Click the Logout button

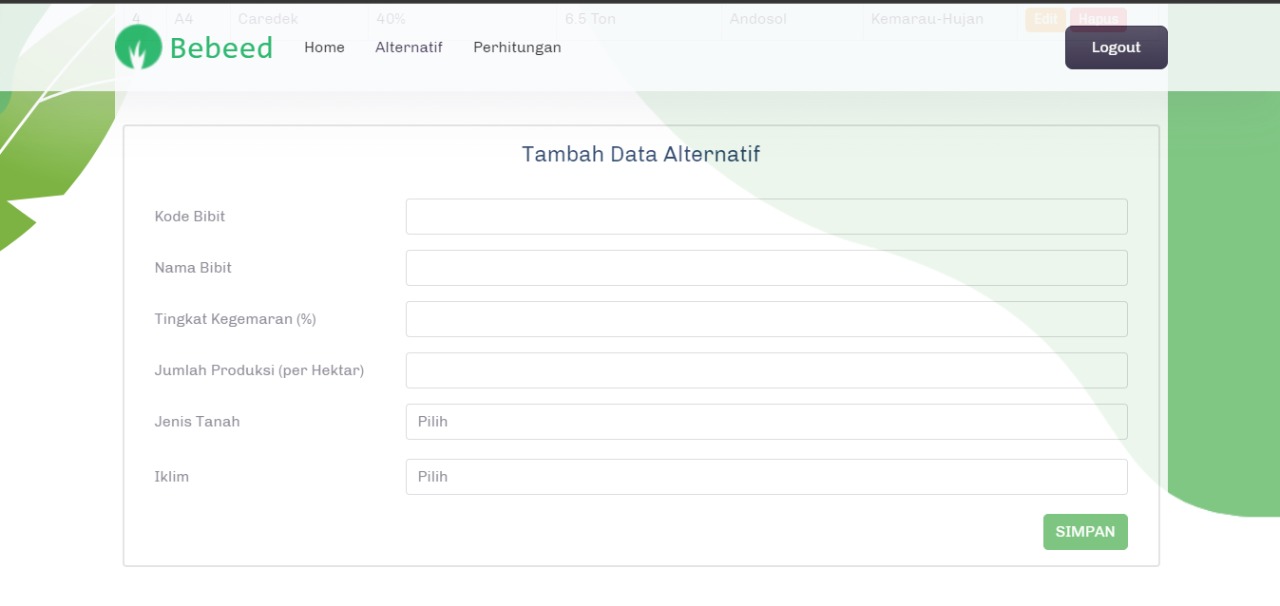coord(1115,47)
